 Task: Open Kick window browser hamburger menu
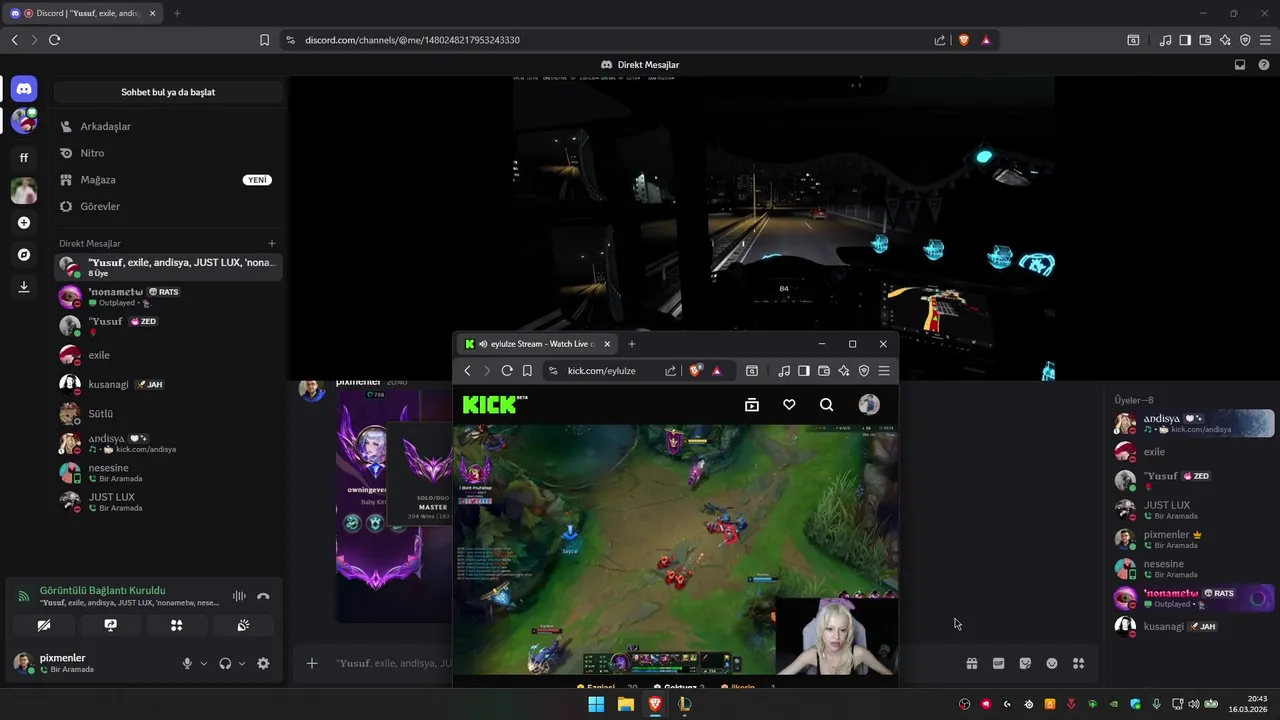click(884, 371)
